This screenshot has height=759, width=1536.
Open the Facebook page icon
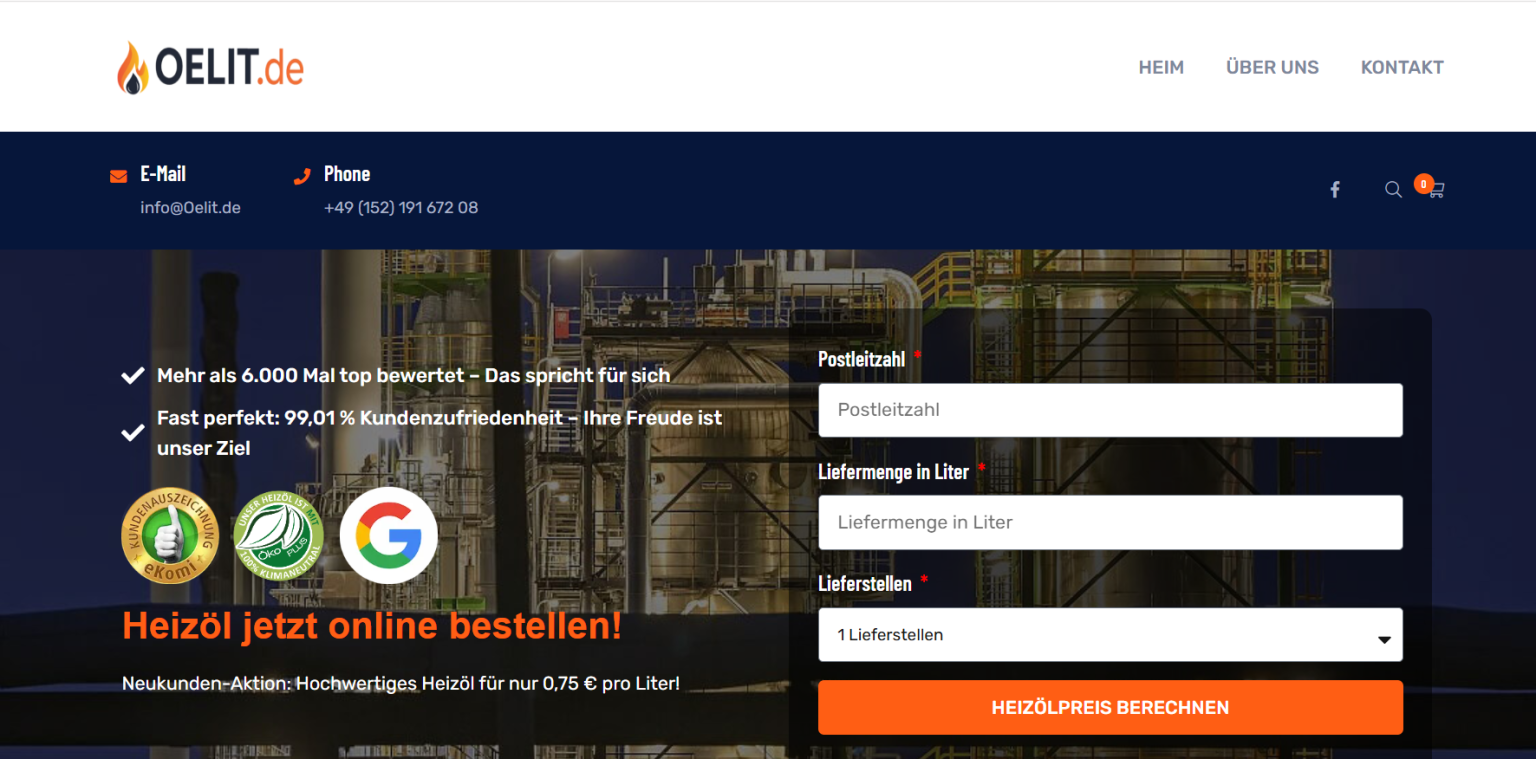click(1334, 189)
